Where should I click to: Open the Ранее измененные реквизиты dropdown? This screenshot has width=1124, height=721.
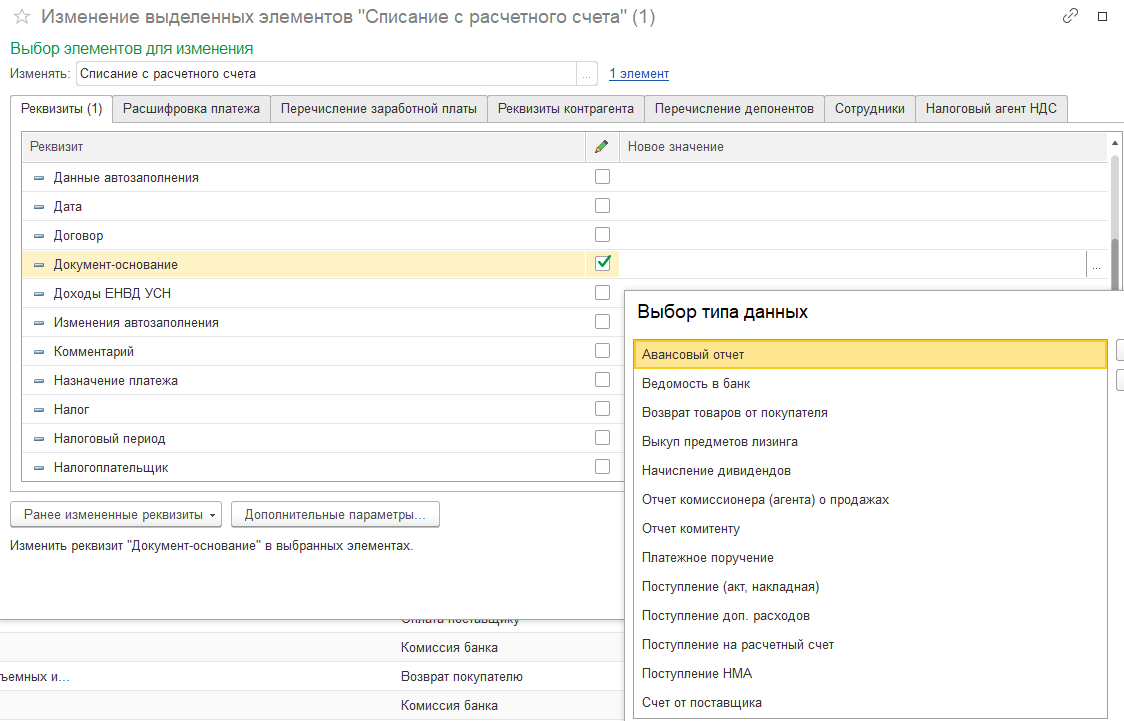click(116, 515)
